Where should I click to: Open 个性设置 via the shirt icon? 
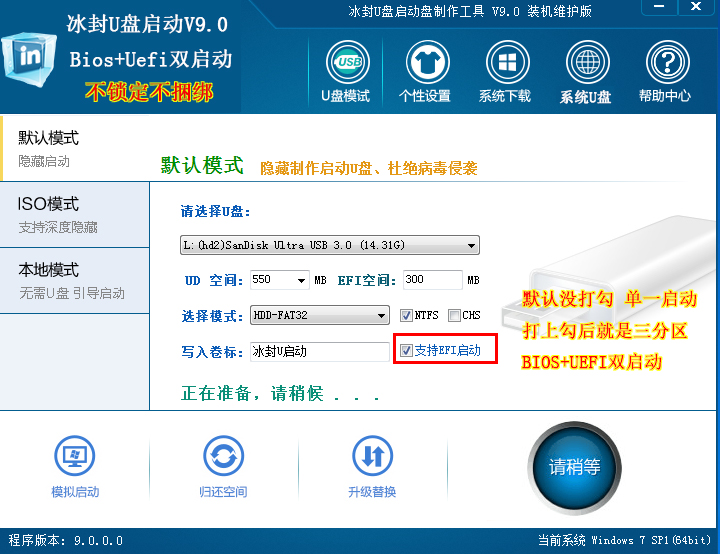coord(428,62)
